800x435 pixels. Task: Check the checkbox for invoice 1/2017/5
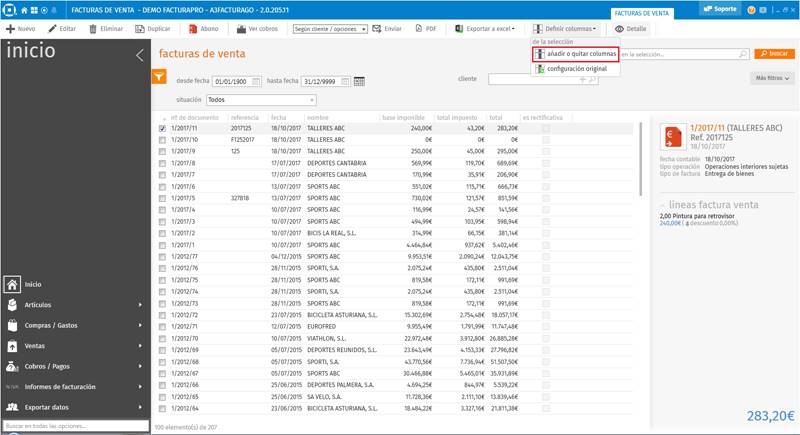tap(162, 198)
